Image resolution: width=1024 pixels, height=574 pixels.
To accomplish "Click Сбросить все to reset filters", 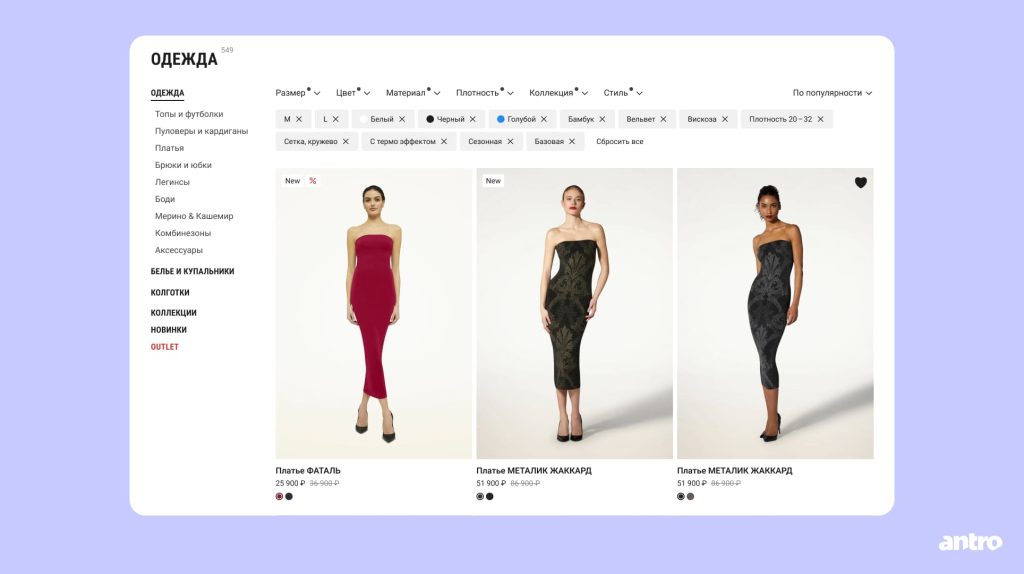I will point(620,142).
